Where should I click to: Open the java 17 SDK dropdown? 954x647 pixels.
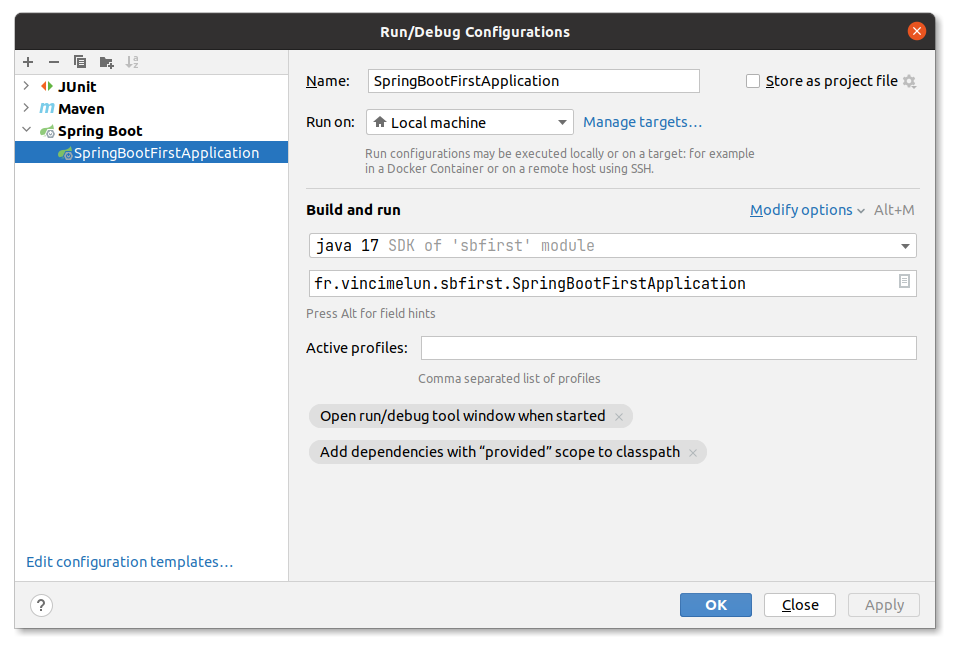612,245
